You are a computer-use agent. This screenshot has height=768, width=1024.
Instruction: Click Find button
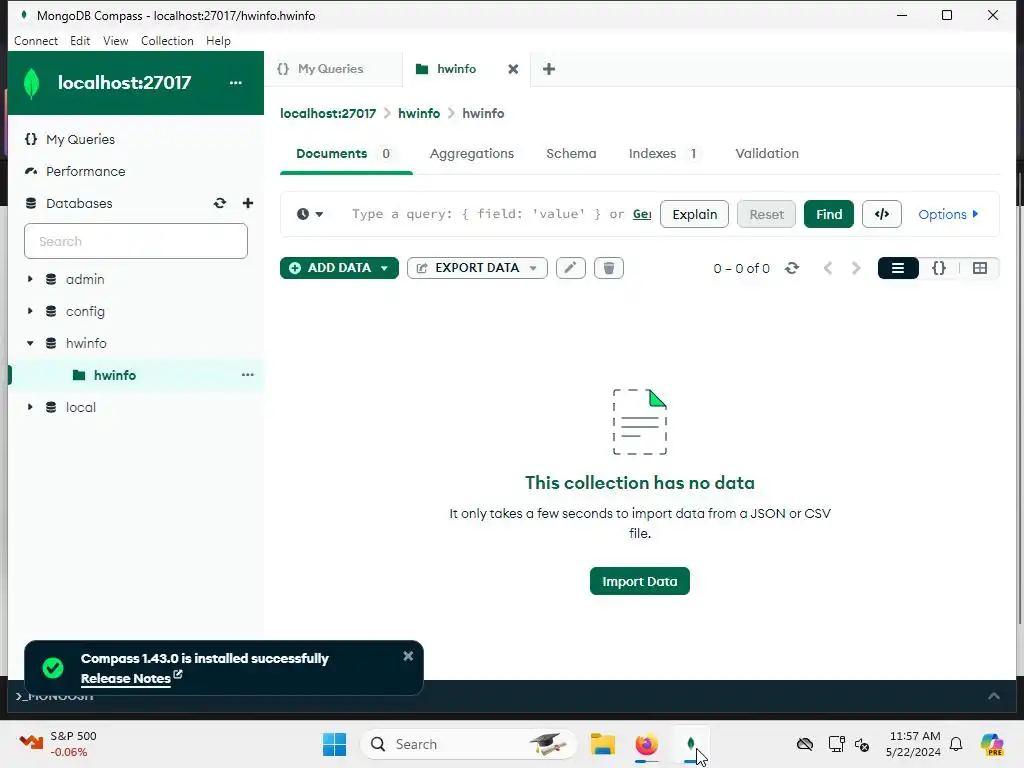tap(829, 214)
